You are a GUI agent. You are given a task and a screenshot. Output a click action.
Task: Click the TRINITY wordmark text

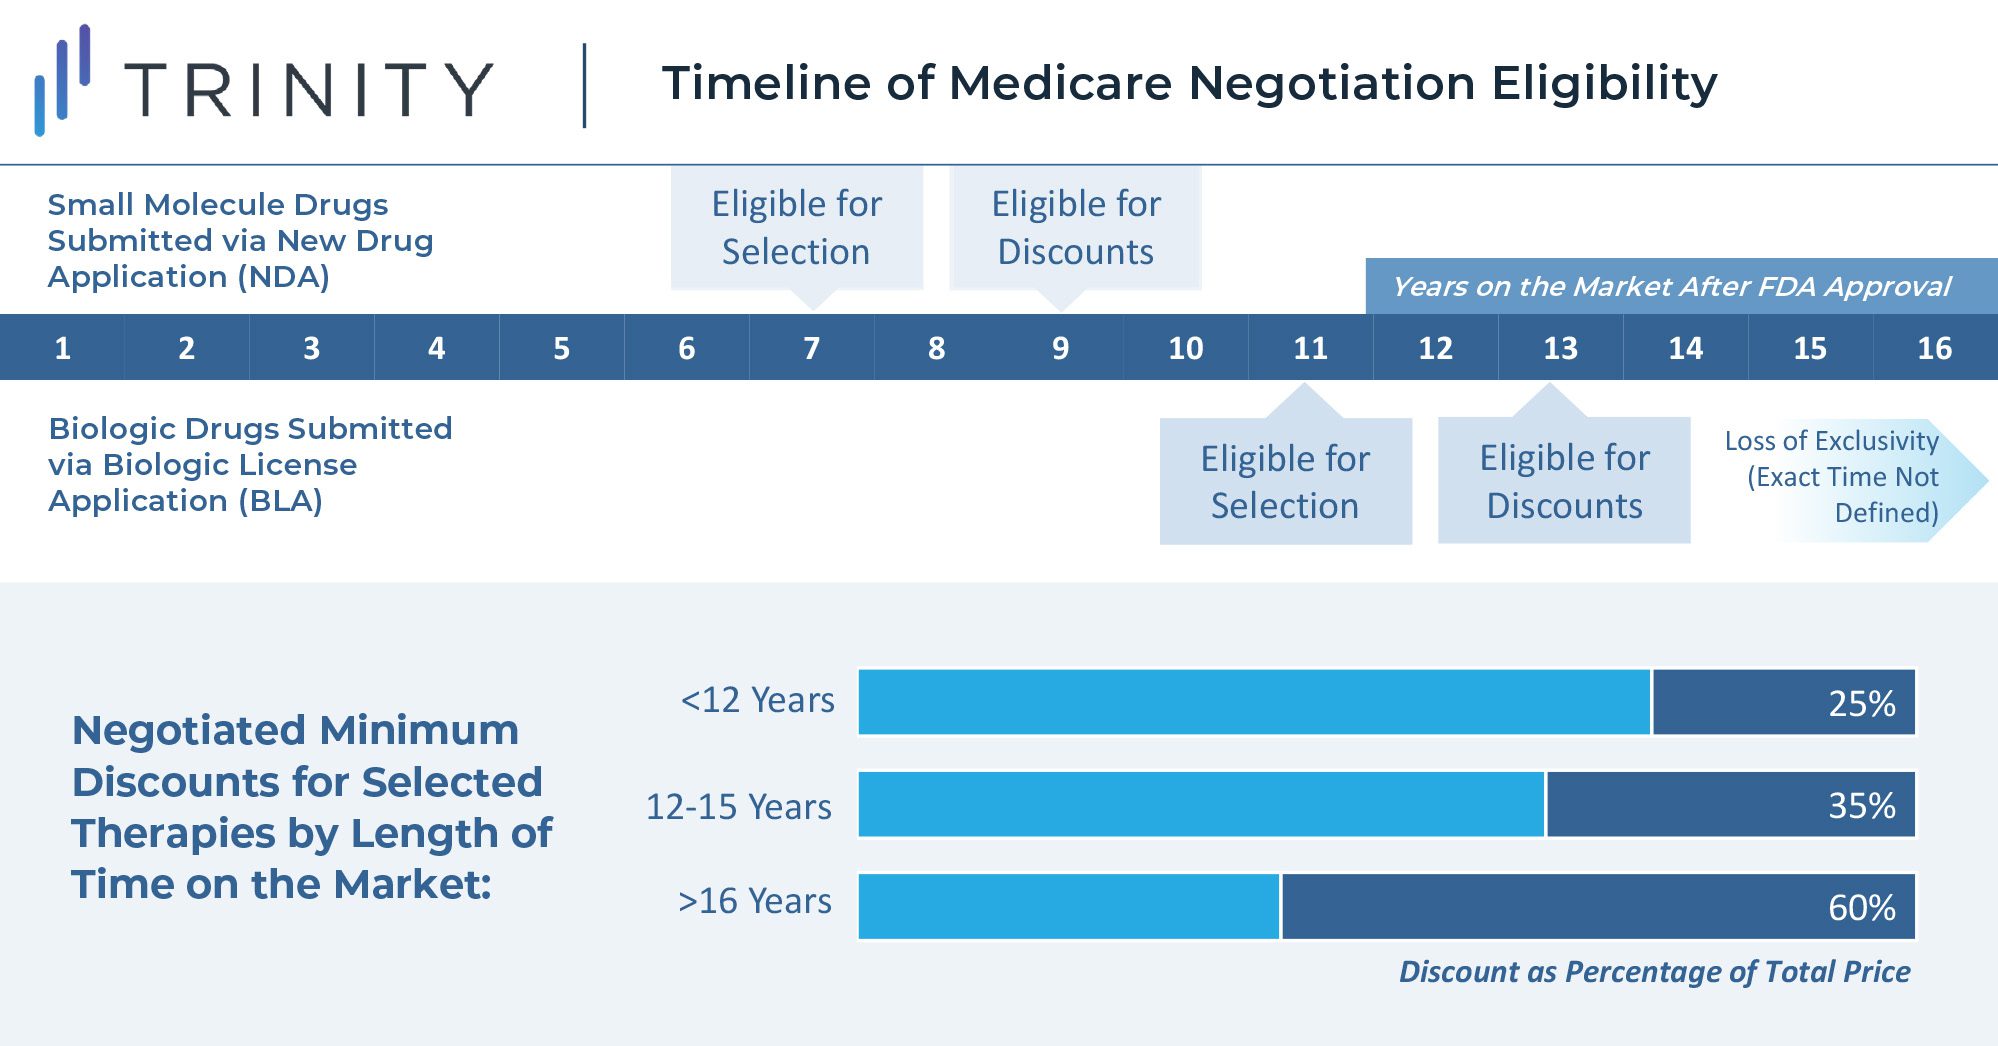(309, 90)
